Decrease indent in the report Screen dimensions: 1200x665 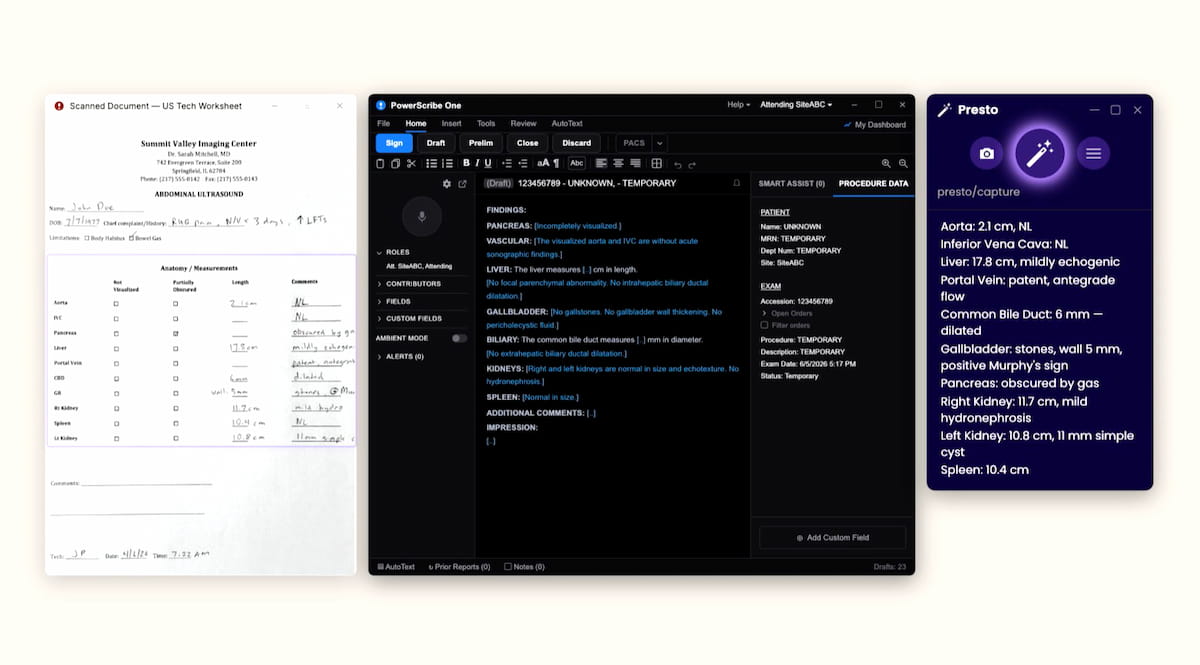click(x=507, y=163)
